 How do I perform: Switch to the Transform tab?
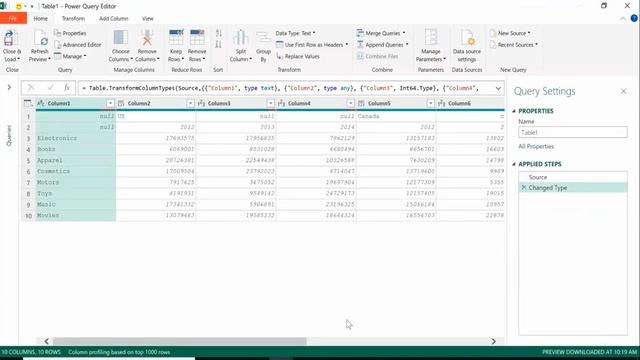coord(73,18)
